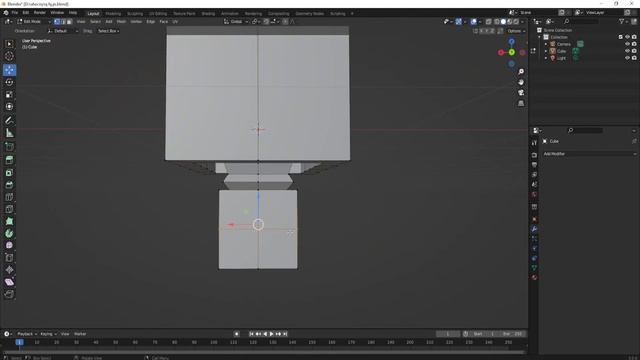Select solid viewport shading mode
The image size is (640, 360).
click(503, 22)
